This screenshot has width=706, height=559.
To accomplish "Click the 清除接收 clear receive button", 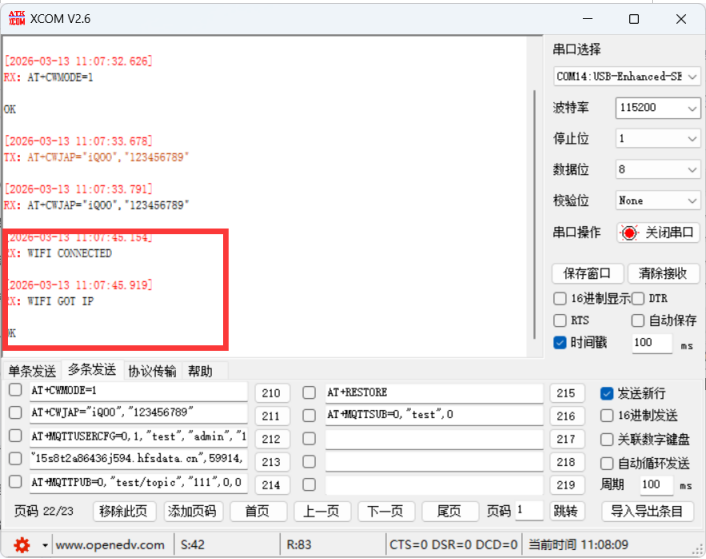I will coord(663,273).
